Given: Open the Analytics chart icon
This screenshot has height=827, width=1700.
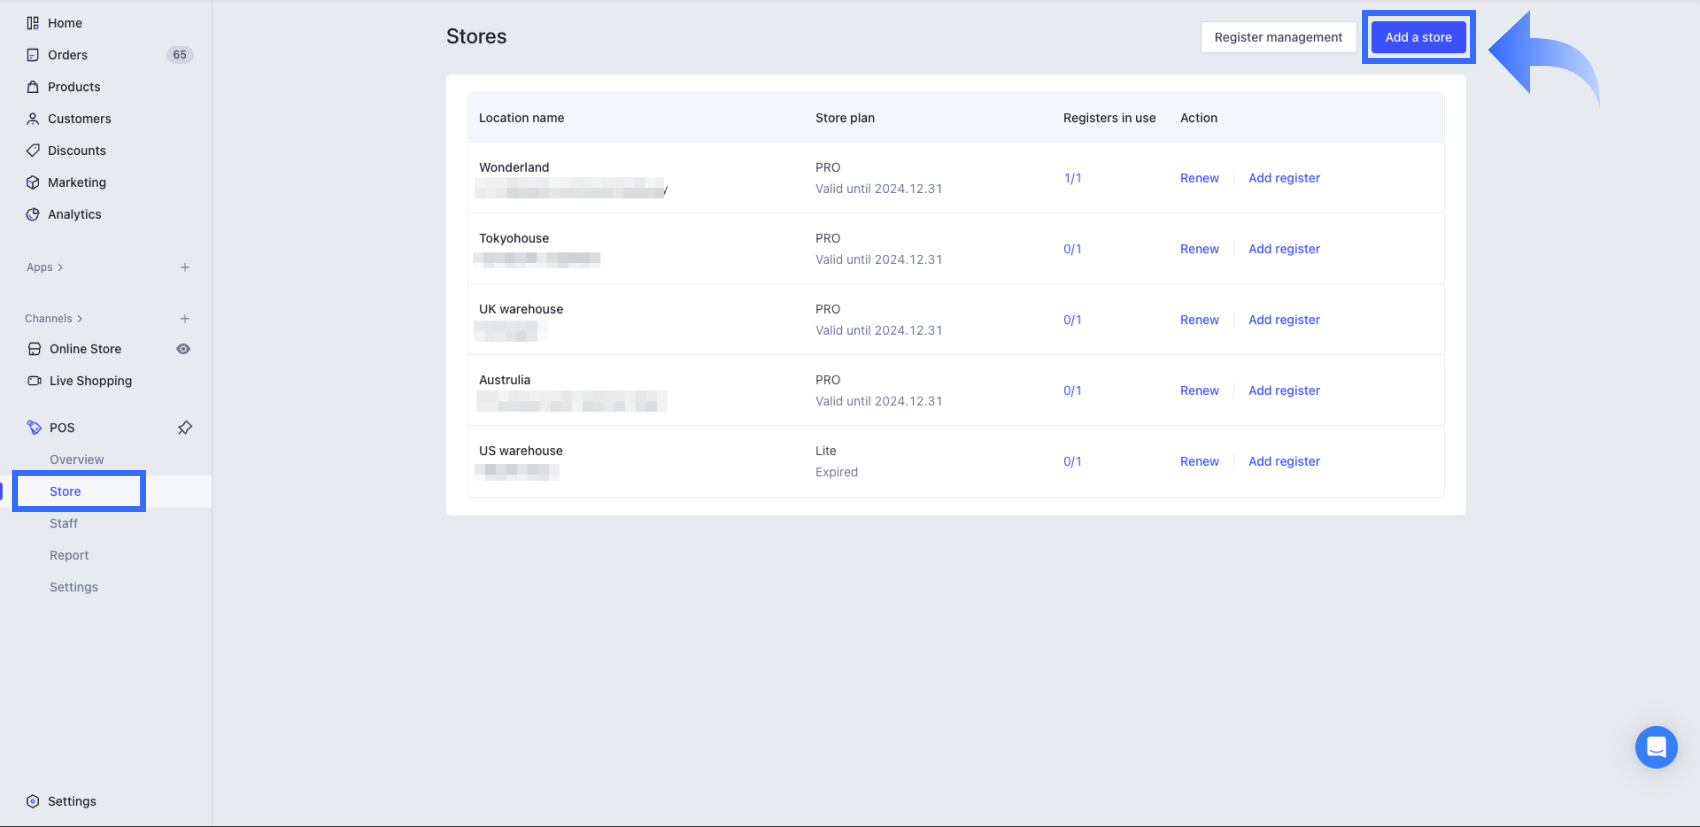Looking at the screenshot, I should [33, 215].
